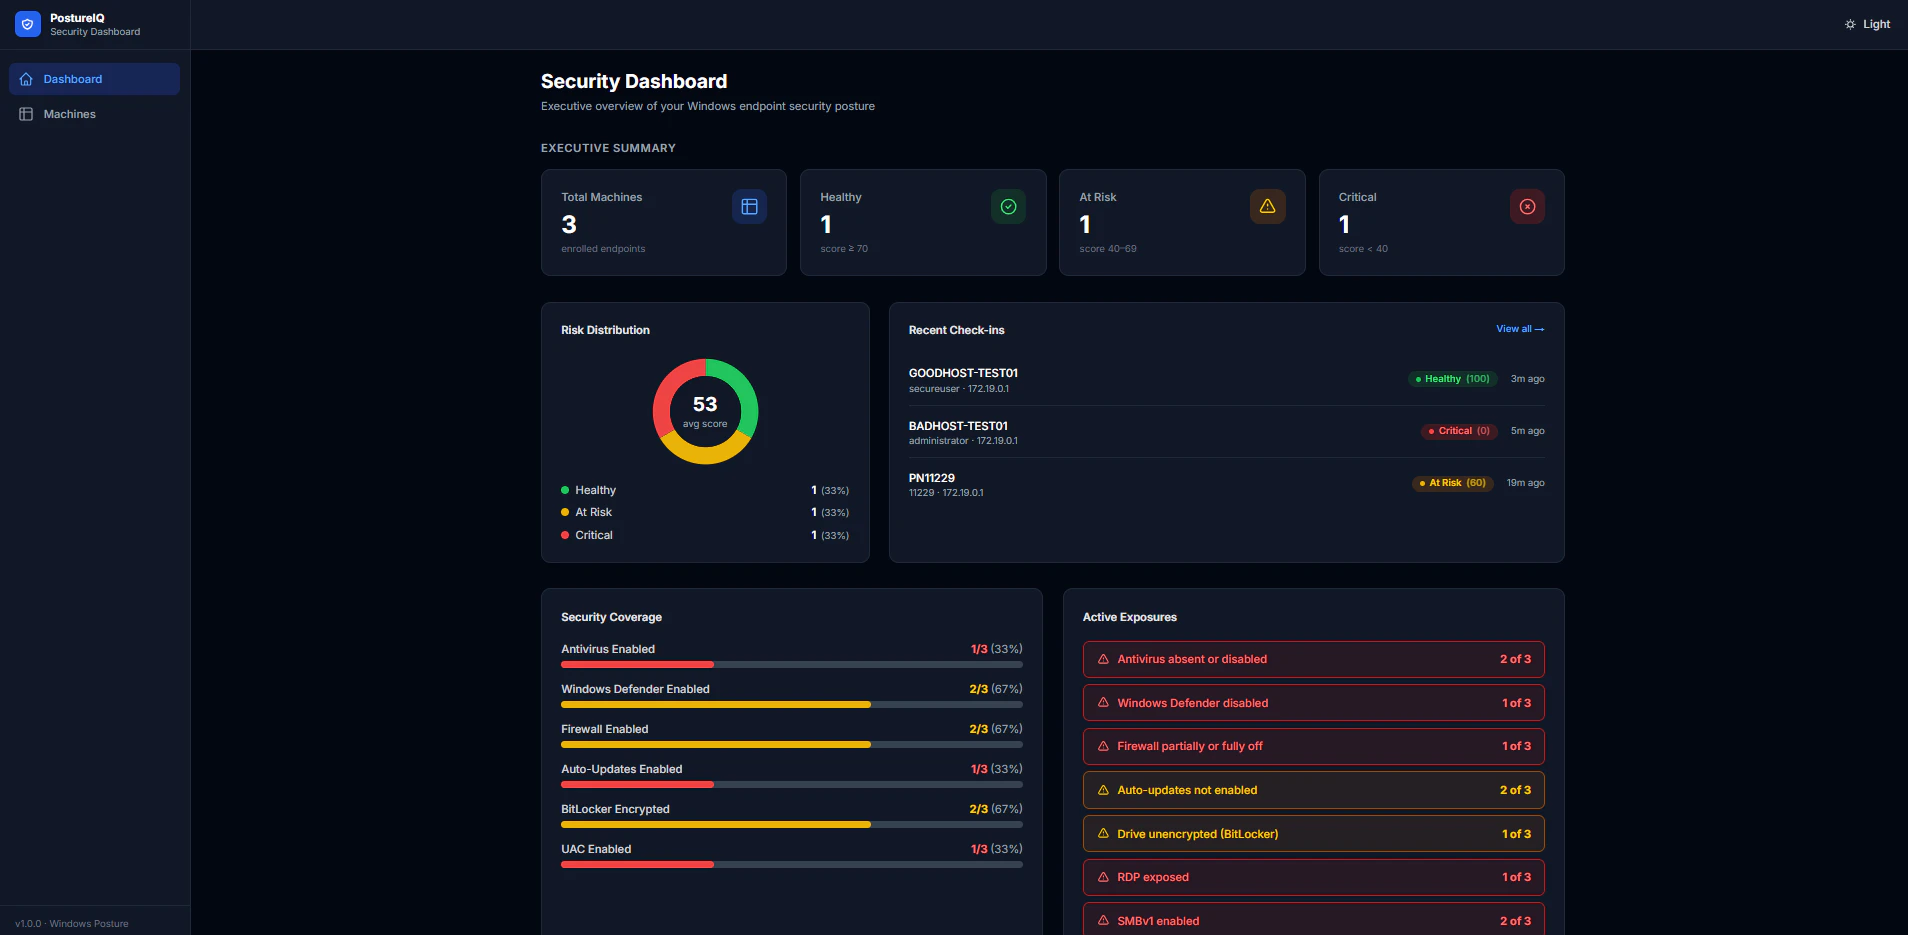Image resolution: width=1908 pixels, height=935 pixels.
Task: Click warning icon beside Windows Defender disabled
Action: (1103, 703)
